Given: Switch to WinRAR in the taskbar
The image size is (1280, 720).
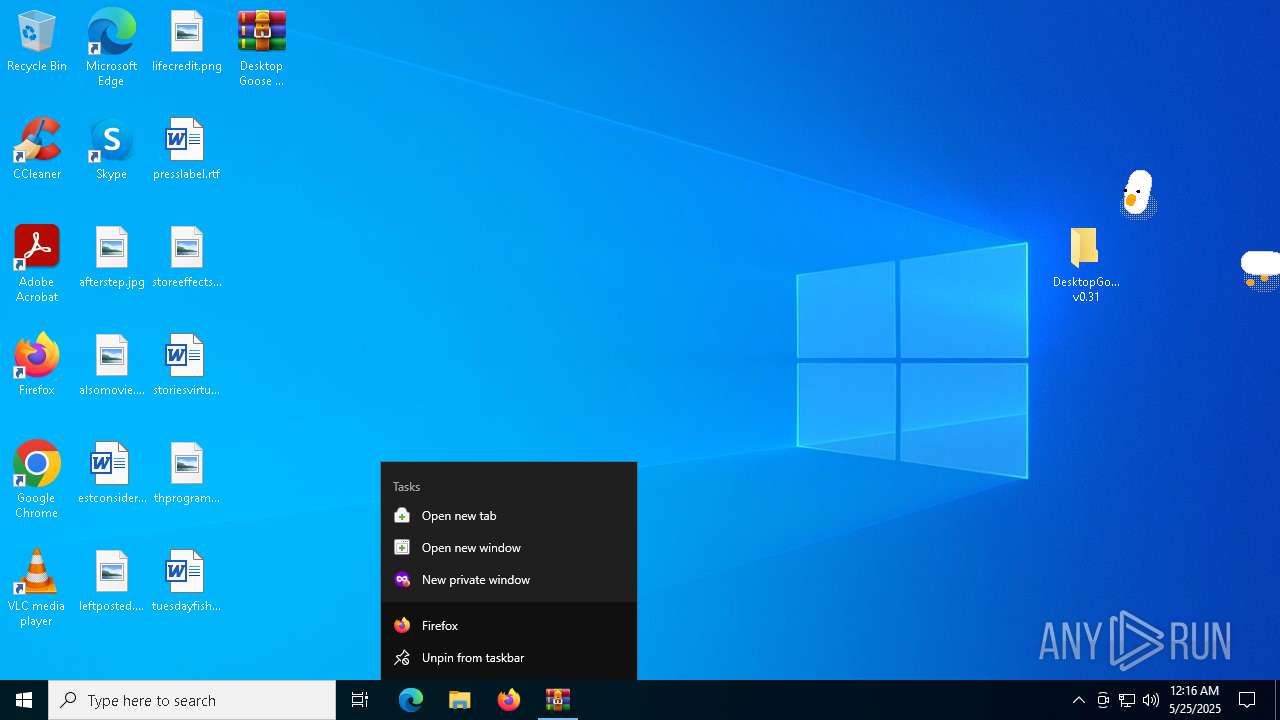Looking at the screenshot, I should [558, 700].
